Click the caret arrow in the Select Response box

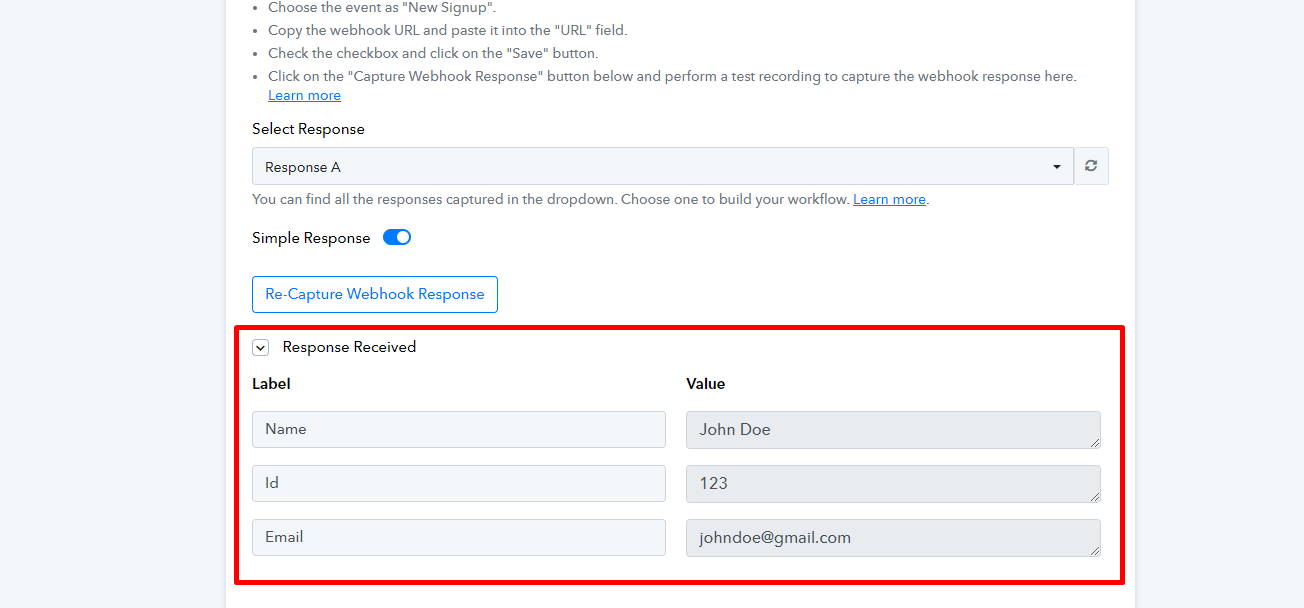coord(1057,167)
